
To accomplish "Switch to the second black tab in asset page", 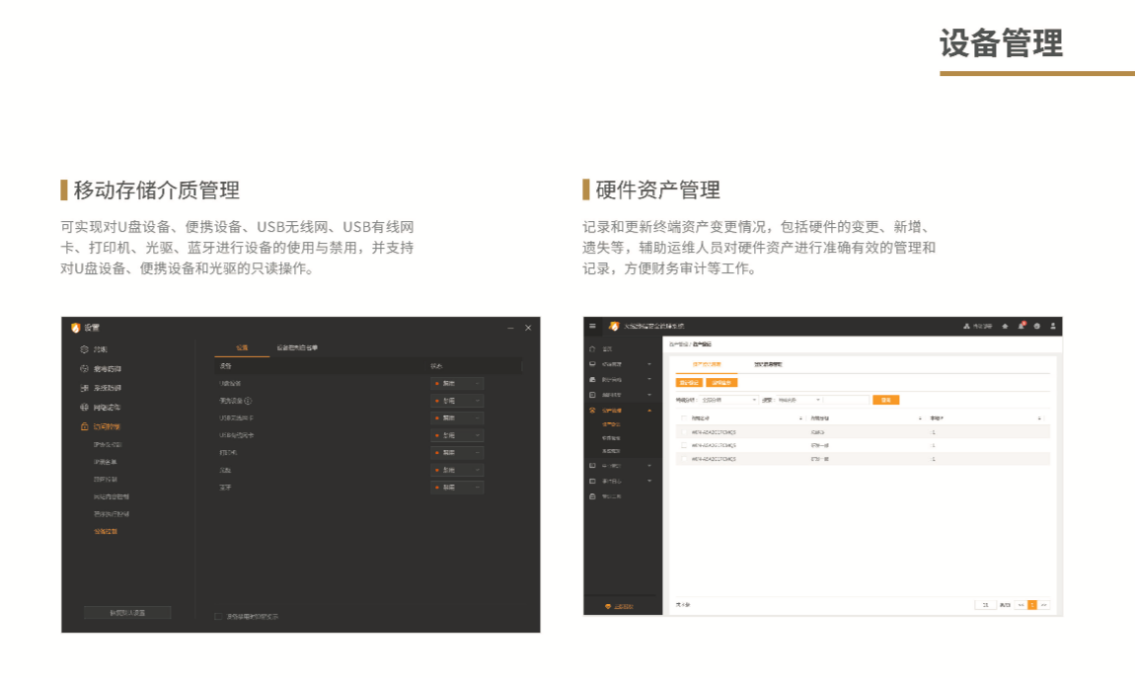I will click(768, 365).
